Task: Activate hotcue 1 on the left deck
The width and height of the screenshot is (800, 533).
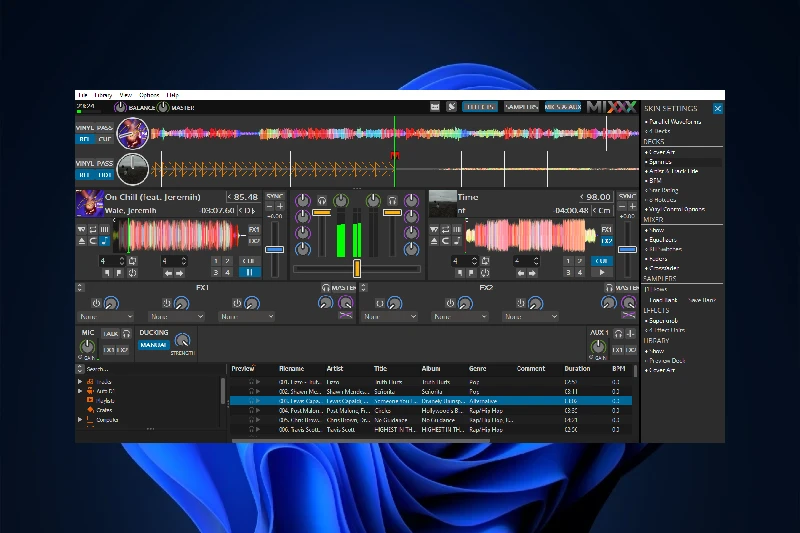Action: coord(215,261)
